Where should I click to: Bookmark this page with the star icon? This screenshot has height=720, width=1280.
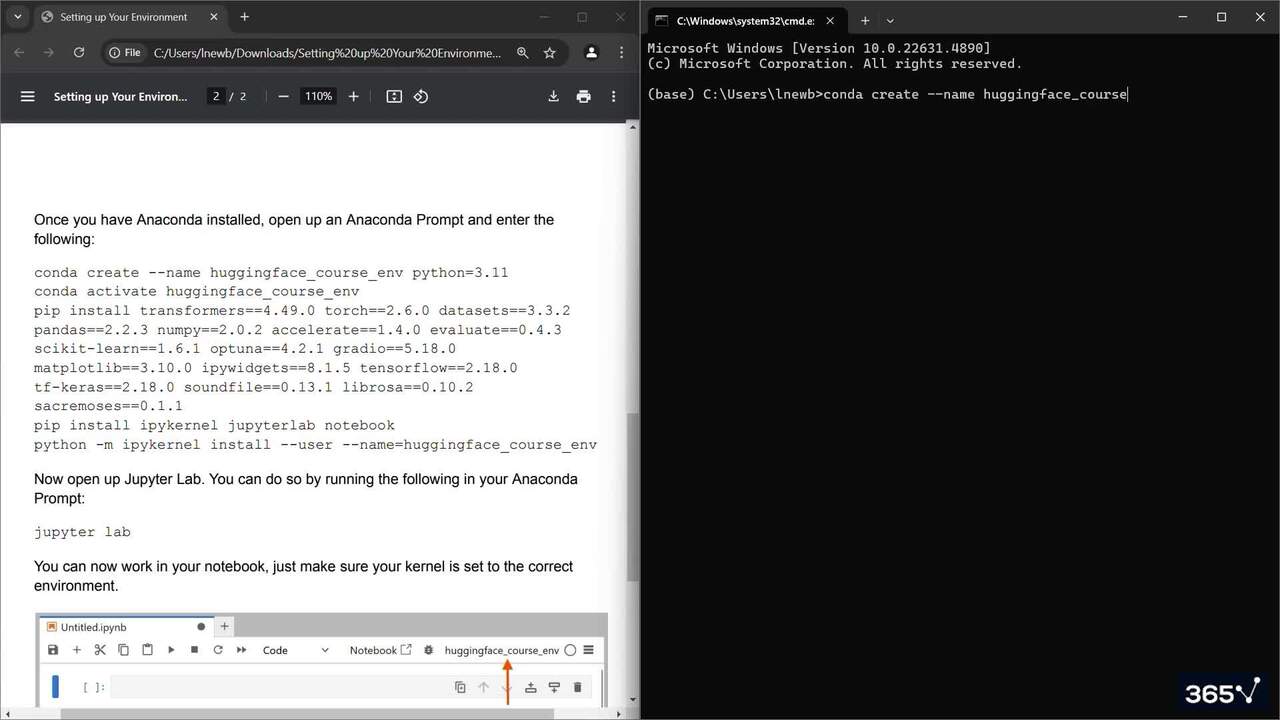(549, 52)
